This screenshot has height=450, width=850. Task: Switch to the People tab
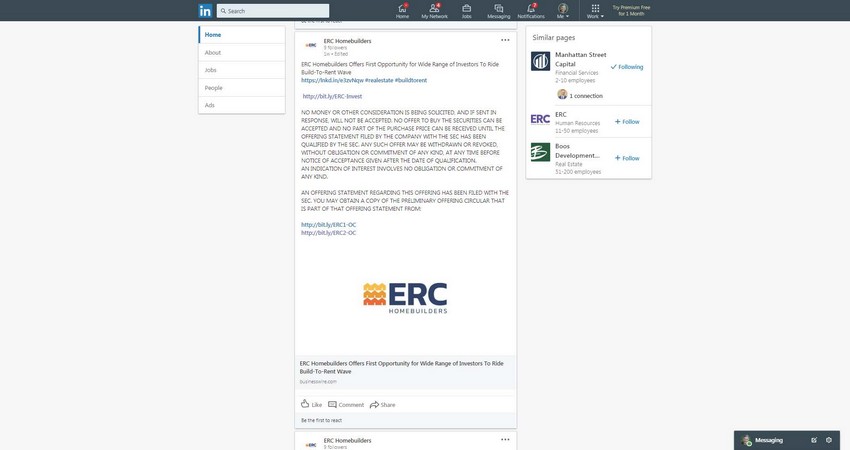(214, 88)
